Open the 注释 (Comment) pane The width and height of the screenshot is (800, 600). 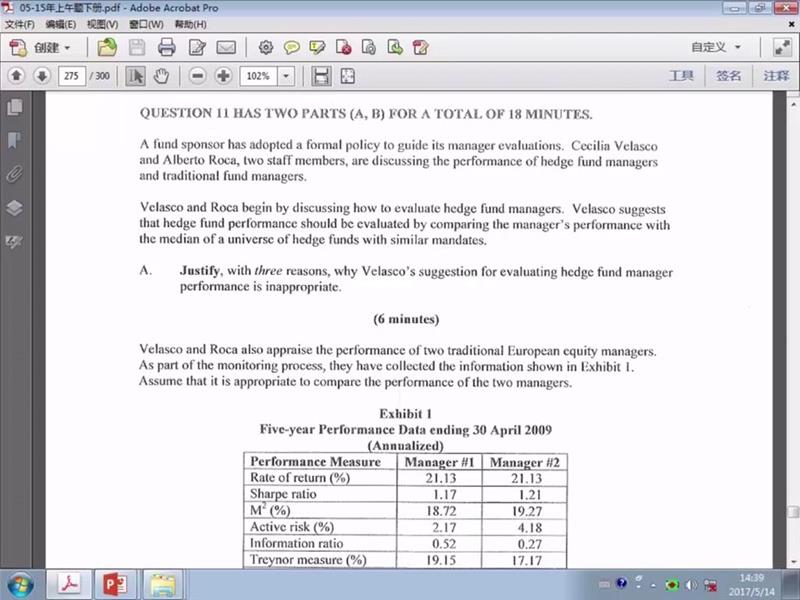tap(775, 76)
